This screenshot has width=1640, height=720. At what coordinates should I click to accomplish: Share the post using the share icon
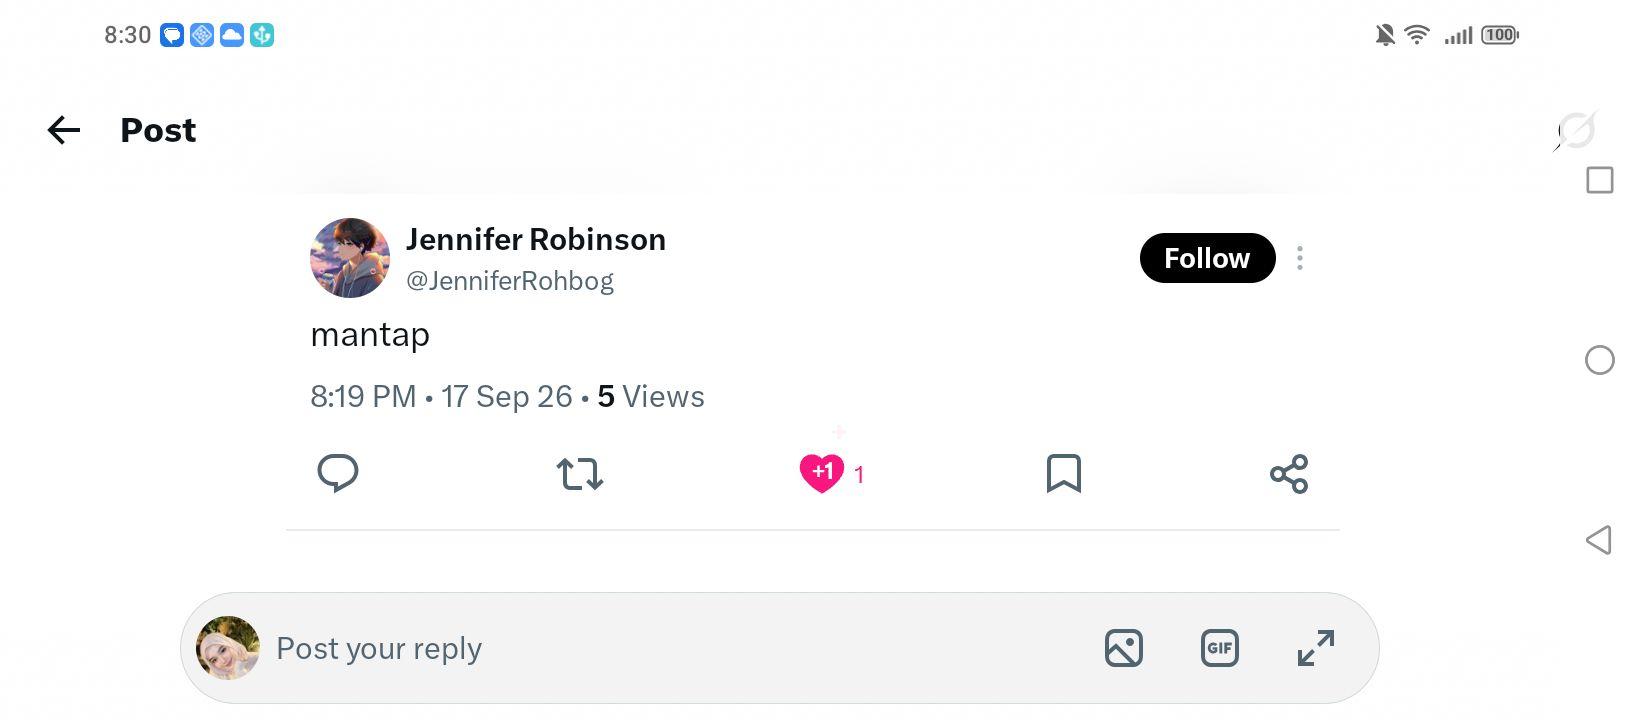[x=1289, y=473]
